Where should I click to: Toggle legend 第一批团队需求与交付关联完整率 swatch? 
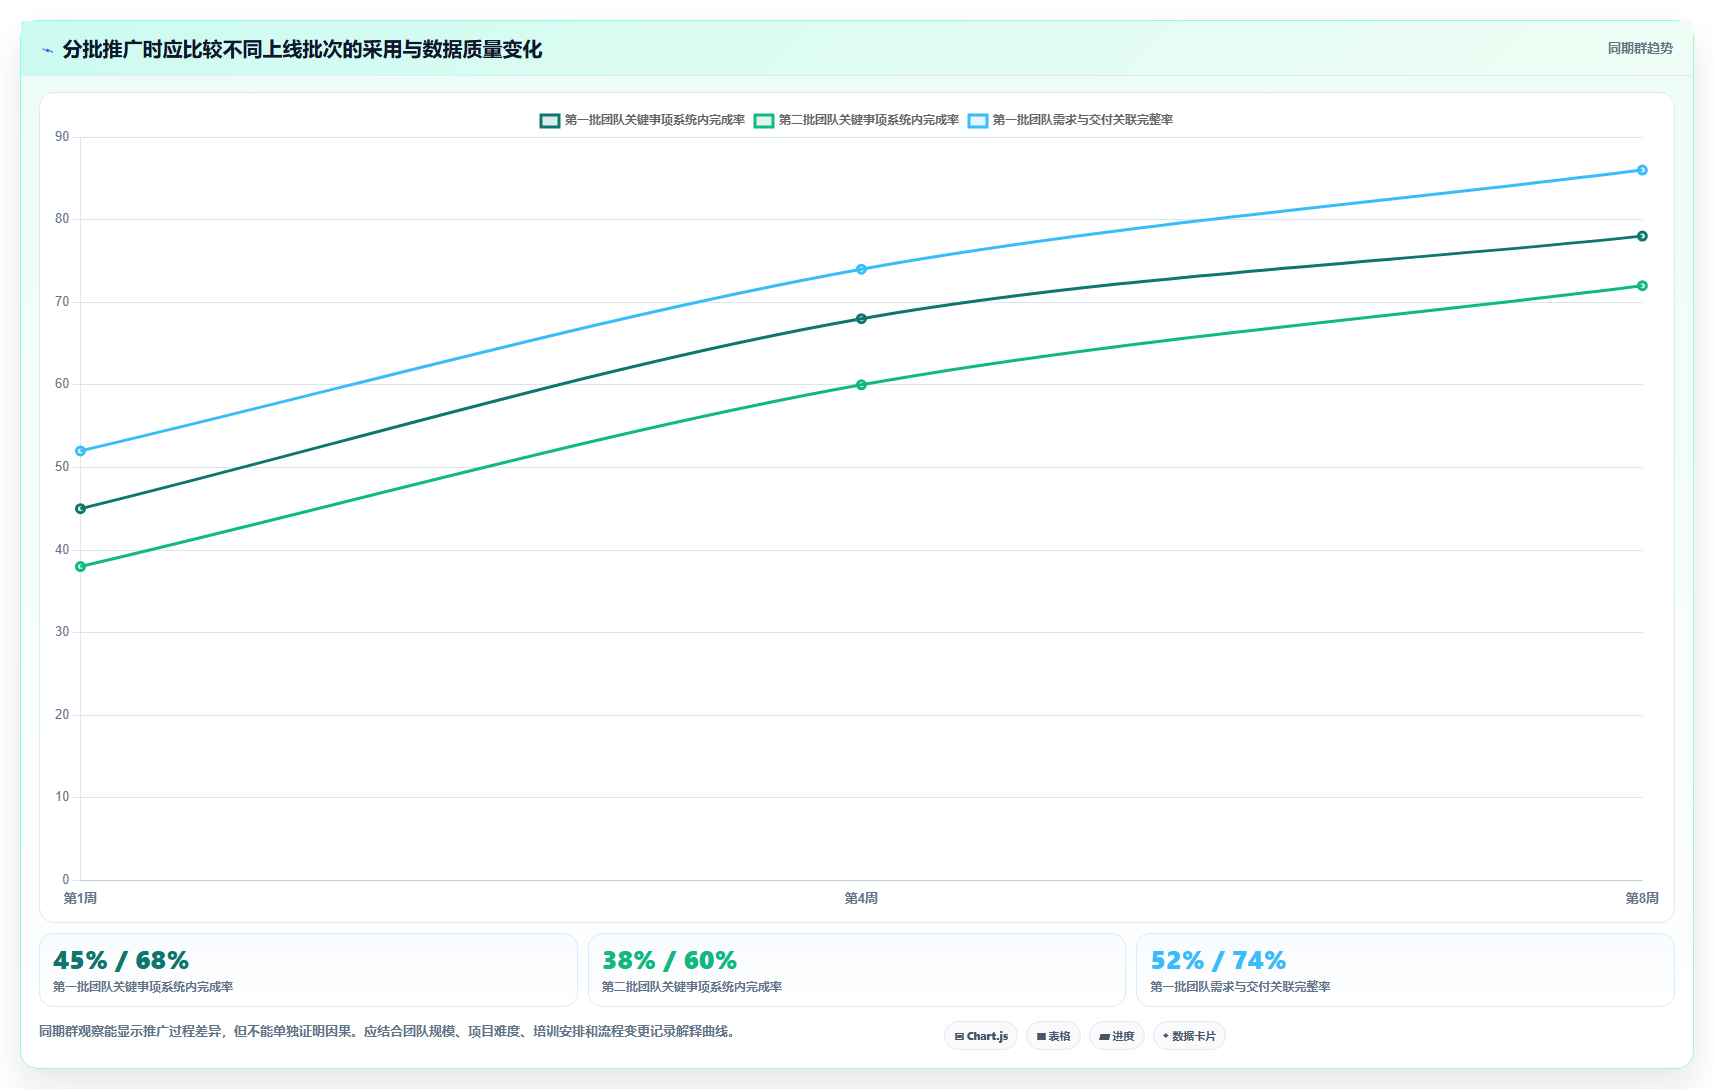[978, 120]
